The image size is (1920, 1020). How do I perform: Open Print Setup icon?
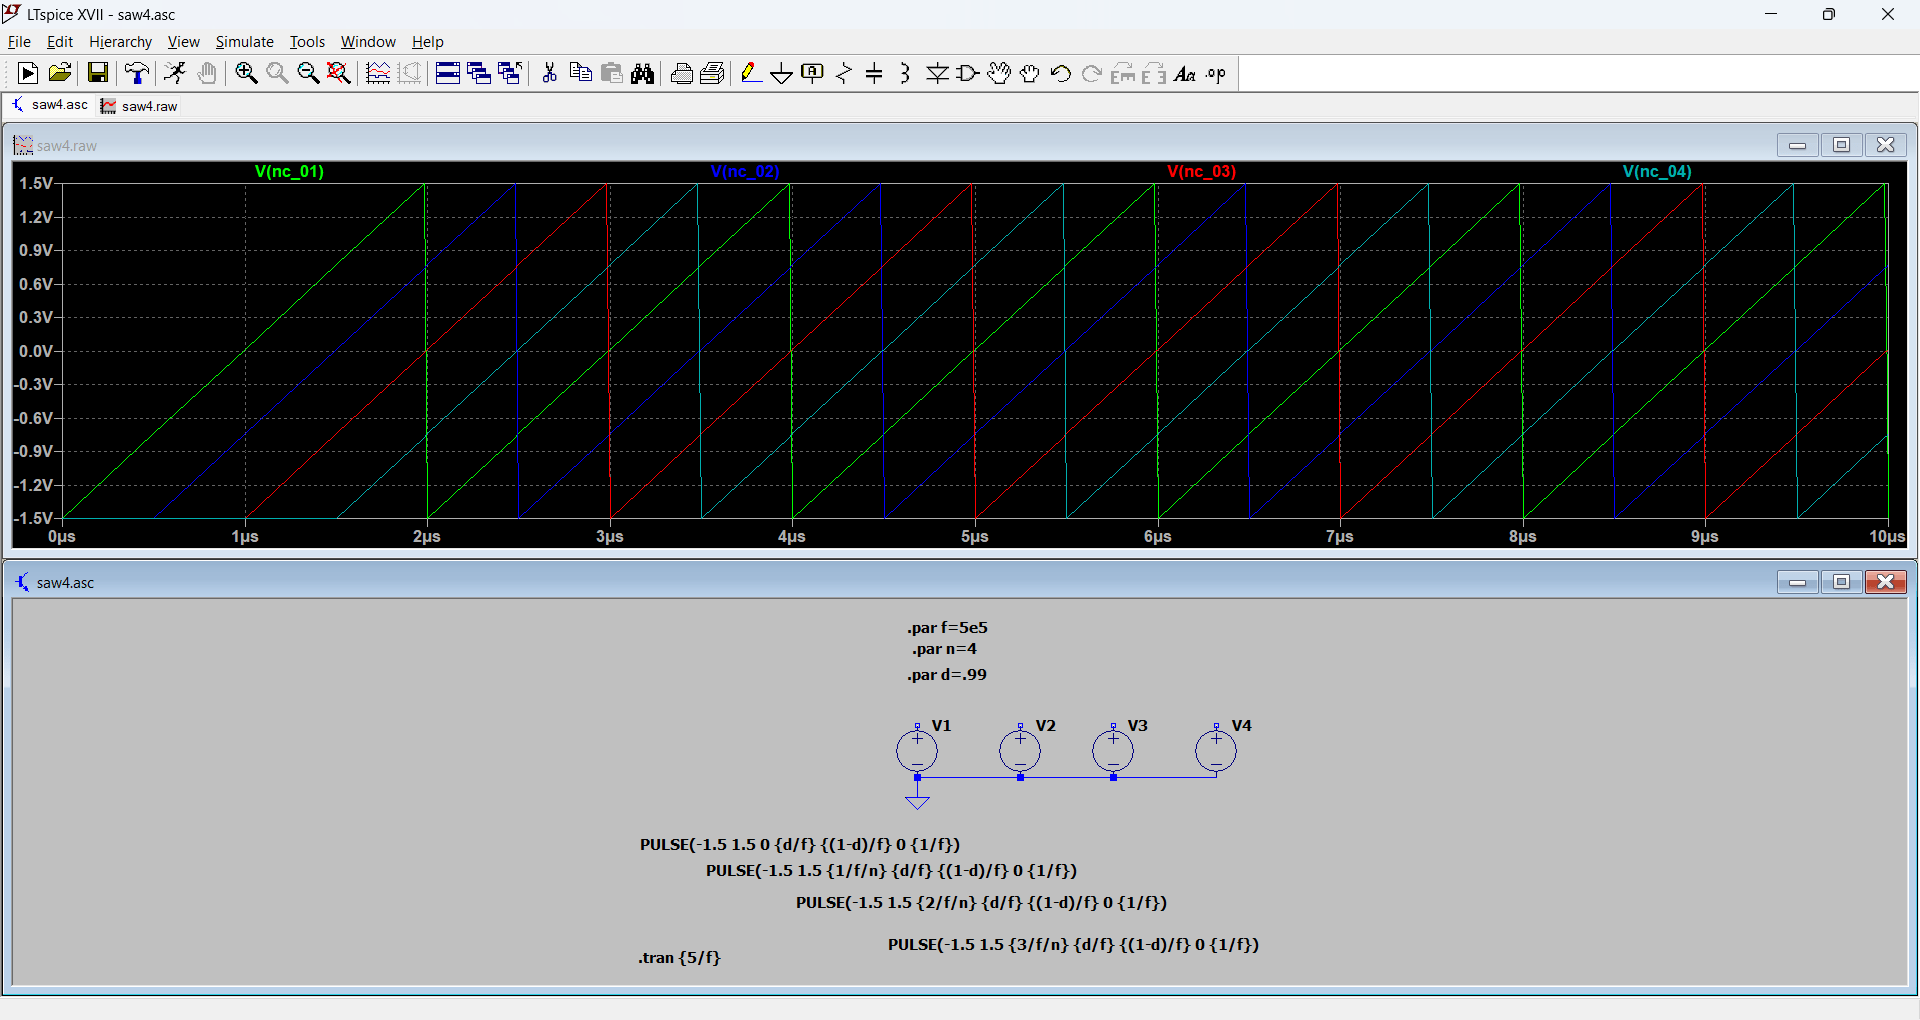pyautogui.click(x=681, y=73)
